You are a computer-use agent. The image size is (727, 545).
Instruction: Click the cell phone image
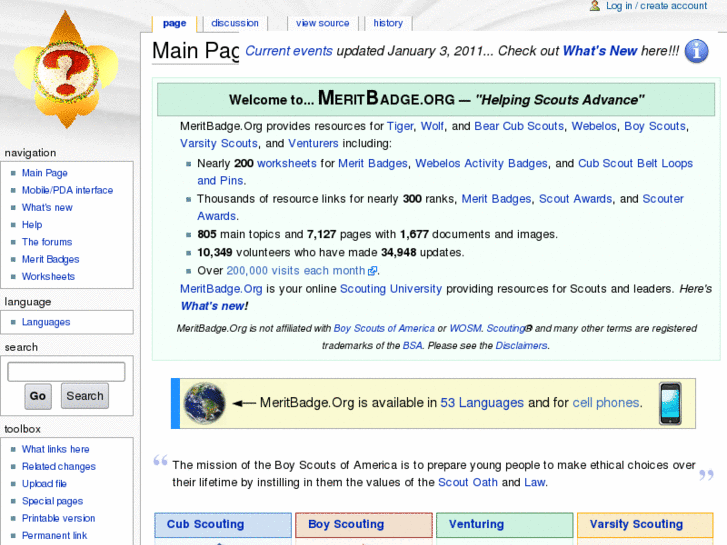(x=670, y=404)
